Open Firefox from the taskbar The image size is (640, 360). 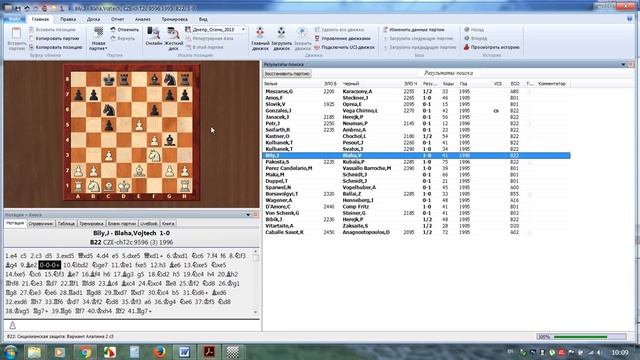159,352
